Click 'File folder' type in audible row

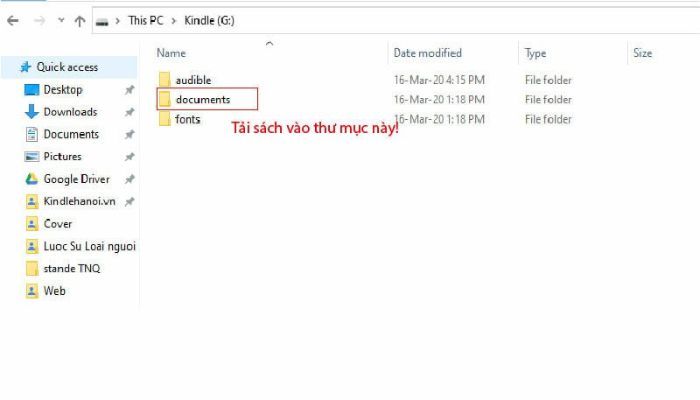pos(548,80)
